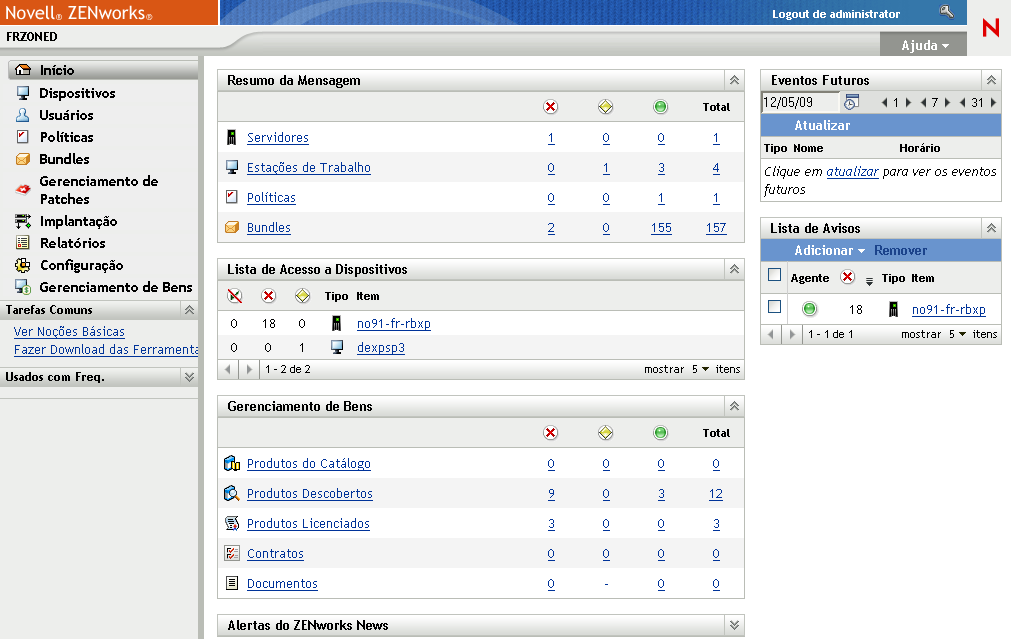Open the dexpsp3 device link
The image size is (1011, 639).
(x=380, y=348)
